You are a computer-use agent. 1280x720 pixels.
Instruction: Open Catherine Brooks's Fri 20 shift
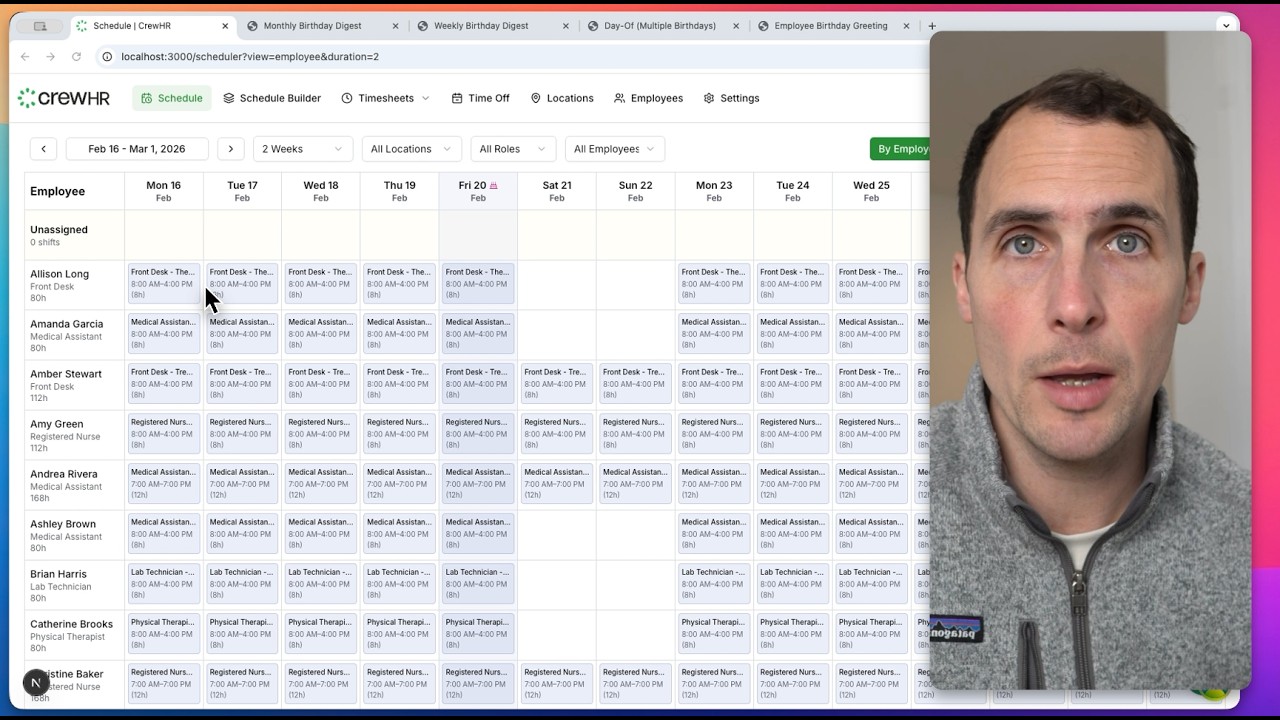(x=478, y=634)
